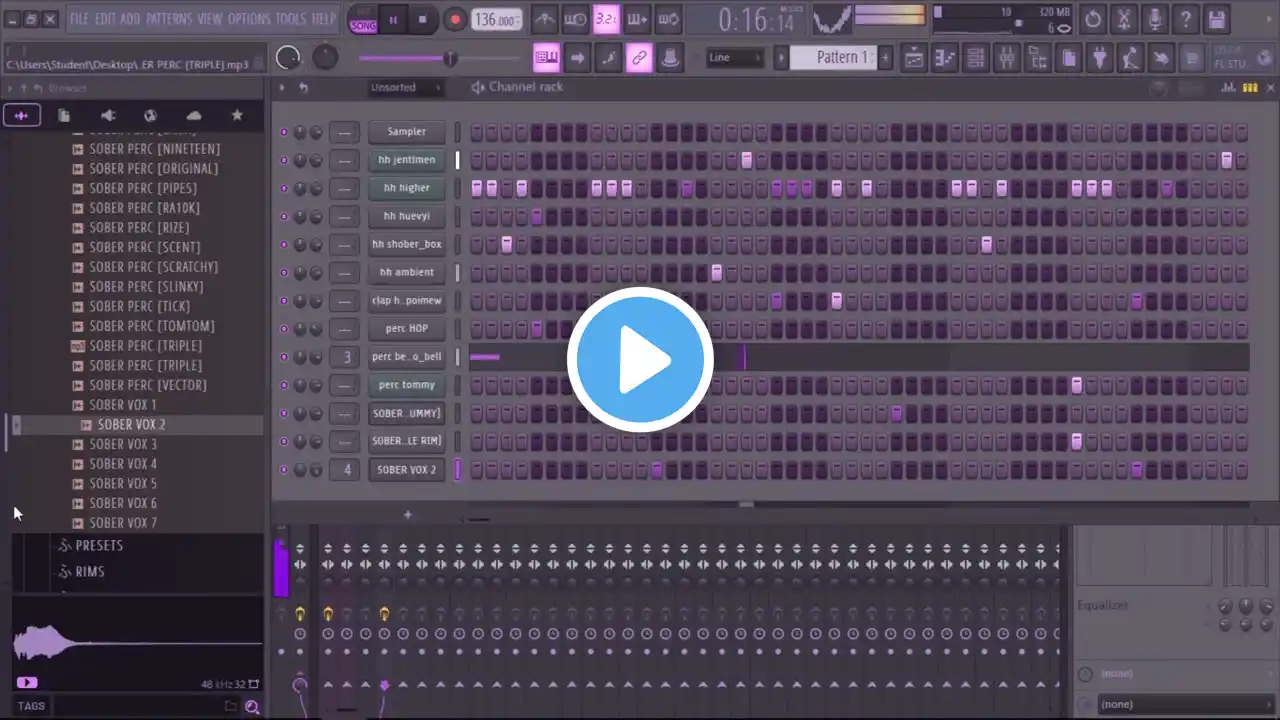Screen dimensions: 1280x720
Task: Select the browser all tab icon
Action: coord(21,115)
